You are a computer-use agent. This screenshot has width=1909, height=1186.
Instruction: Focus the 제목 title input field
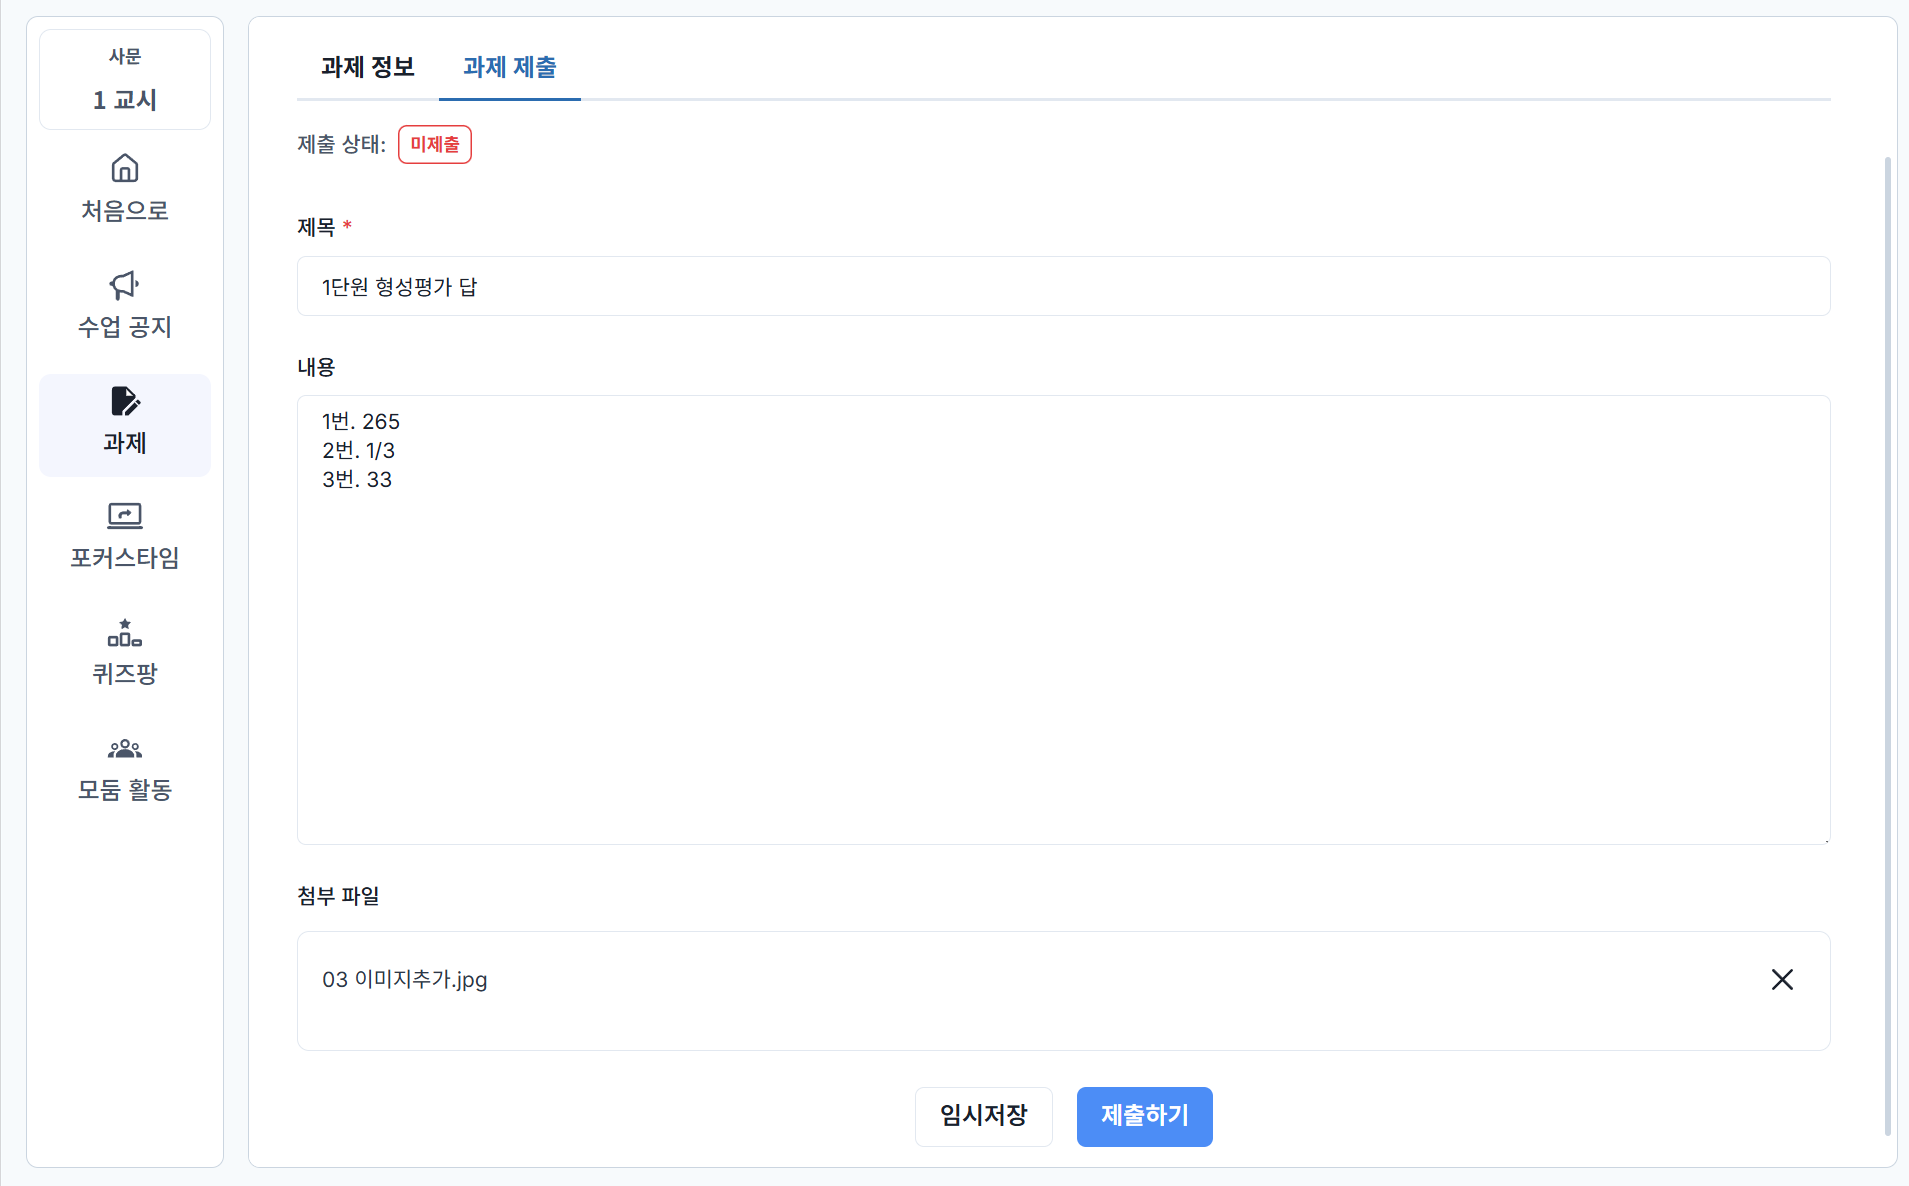(x=1063, y=287)
